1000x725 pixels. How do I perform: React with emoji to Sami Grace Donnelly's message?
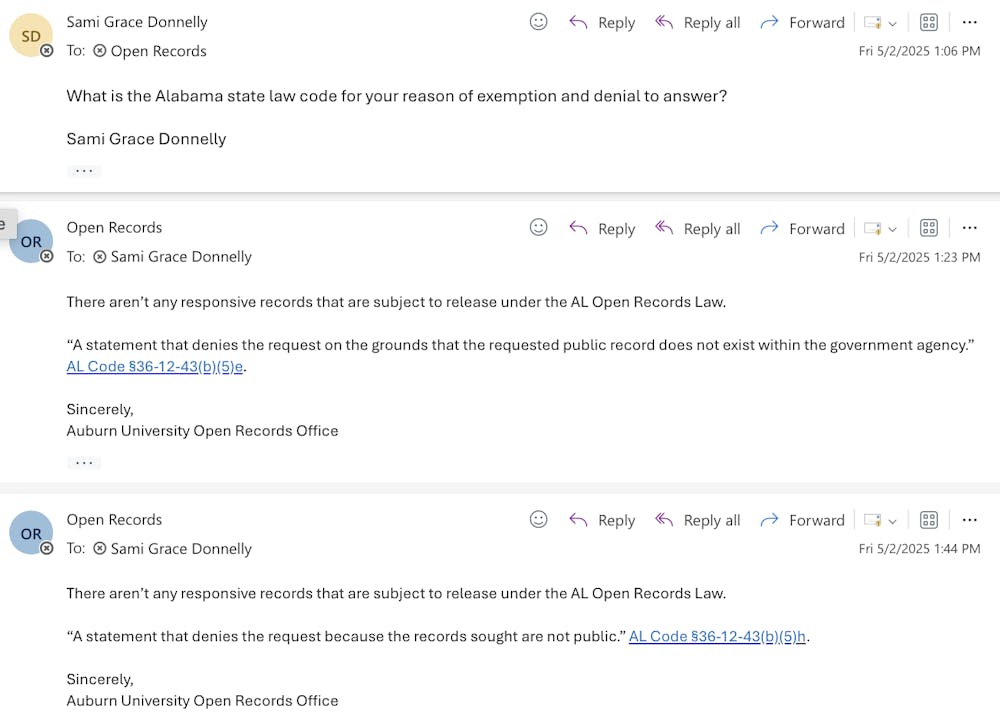(538, 22)
